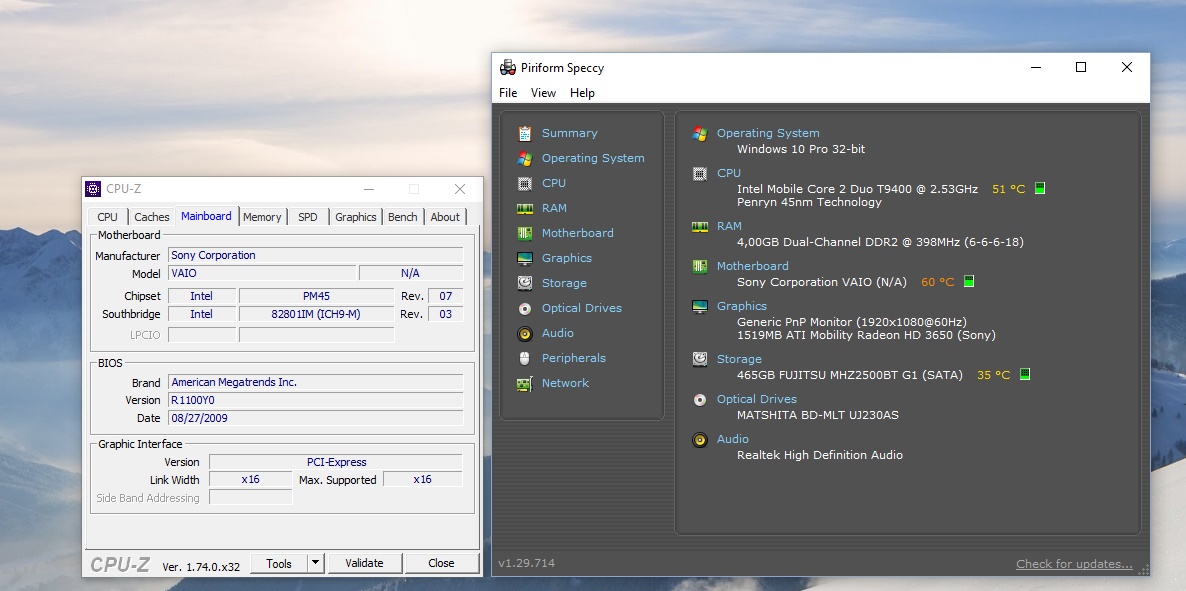Click the Close button in CPU-Z footer
This screenshot has height=591, width=1186.
point(441,563)
